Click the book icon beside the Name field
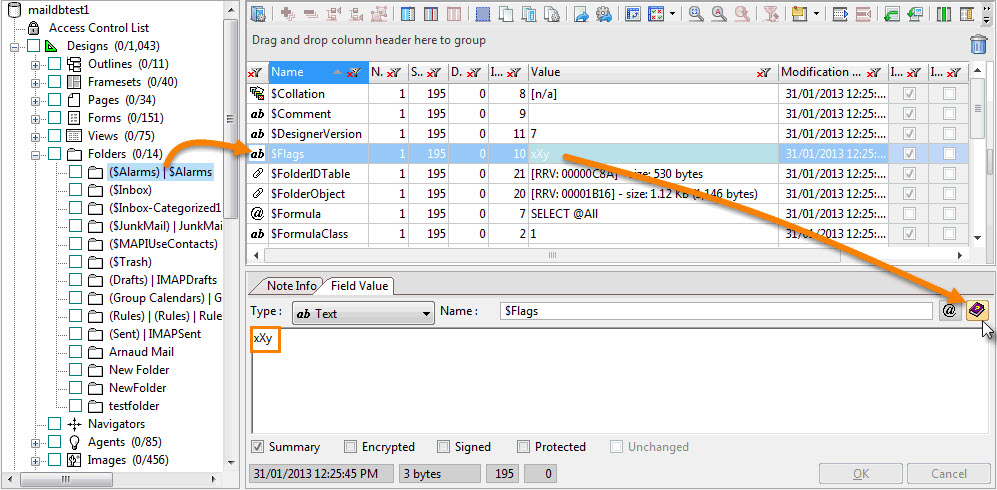 click(976, 311)
